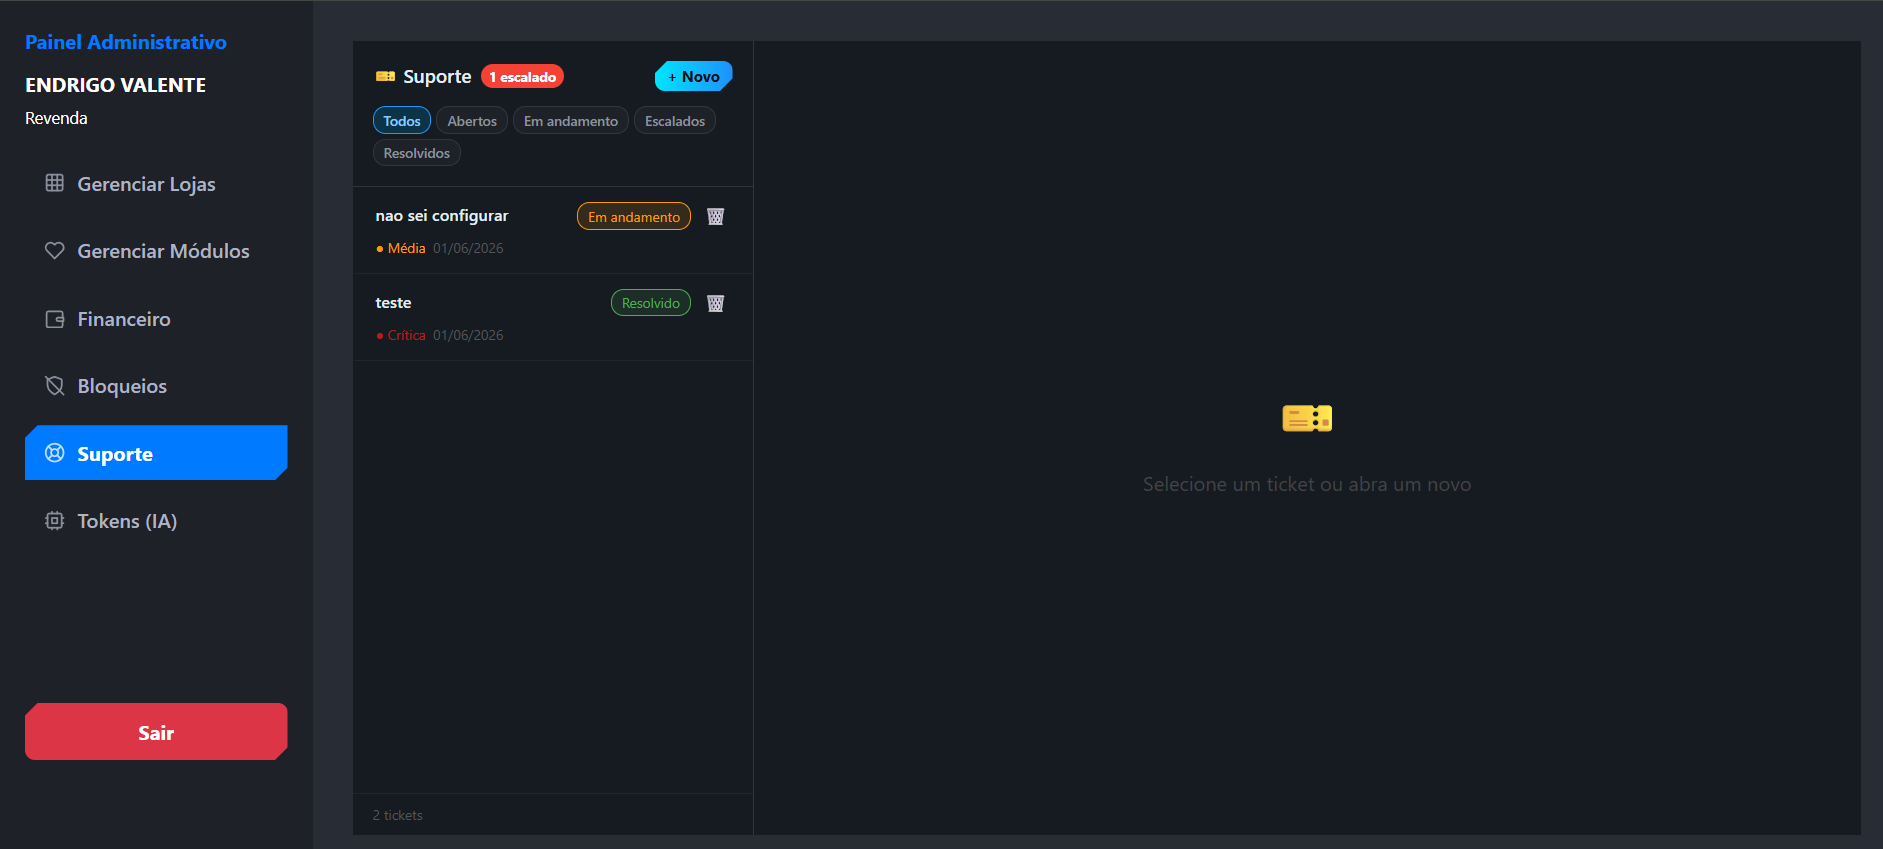Open Painel Administrativo title link

[126, 42]
